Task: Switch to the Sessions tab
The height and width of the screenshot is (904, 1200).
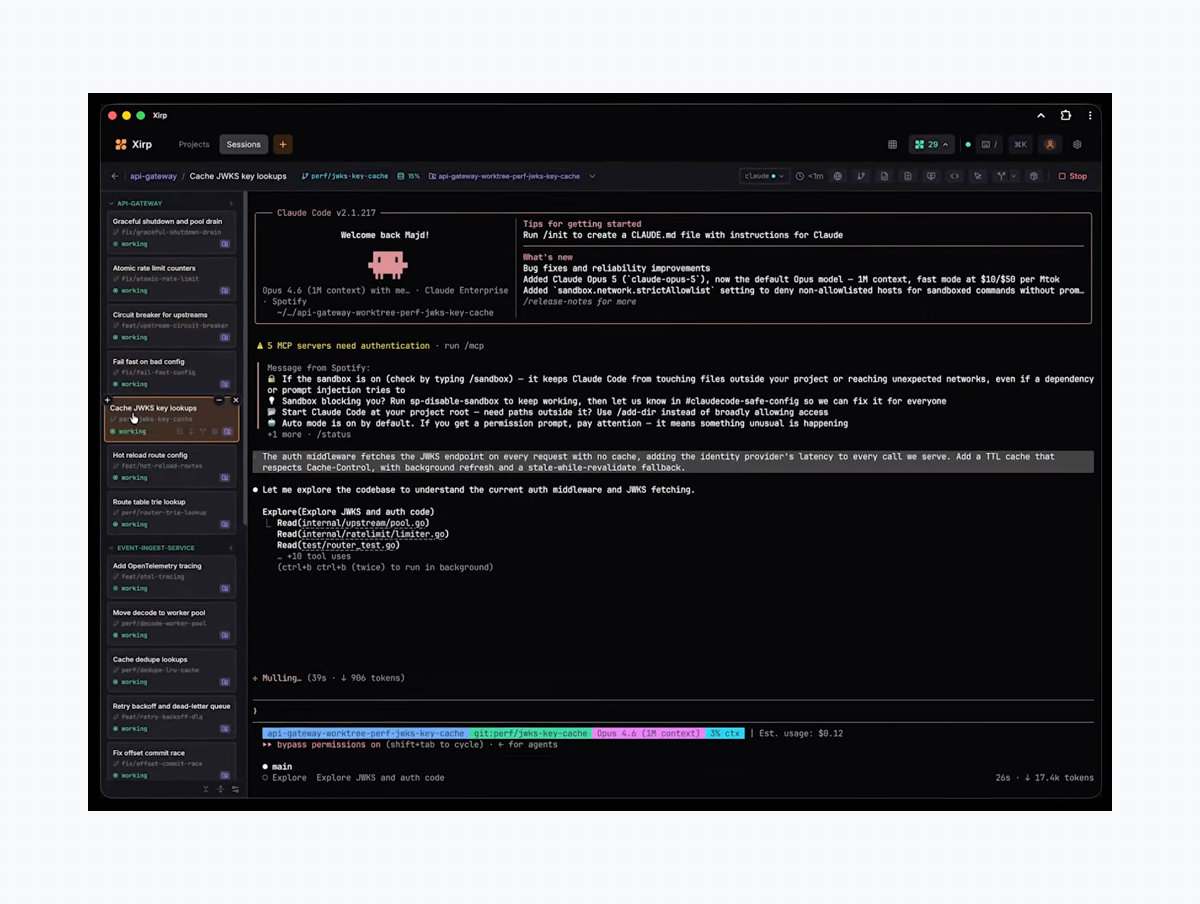Action: click(x=243, y=144)
